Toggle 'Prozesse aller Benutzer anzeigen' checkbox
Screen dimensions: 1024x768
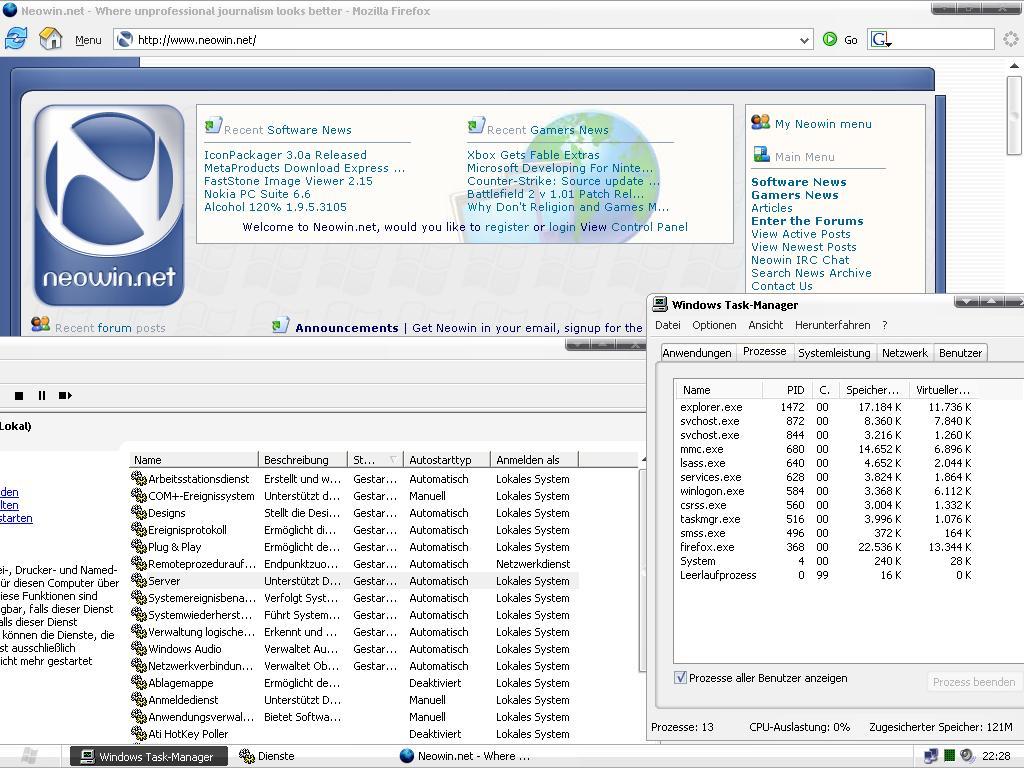681,678
